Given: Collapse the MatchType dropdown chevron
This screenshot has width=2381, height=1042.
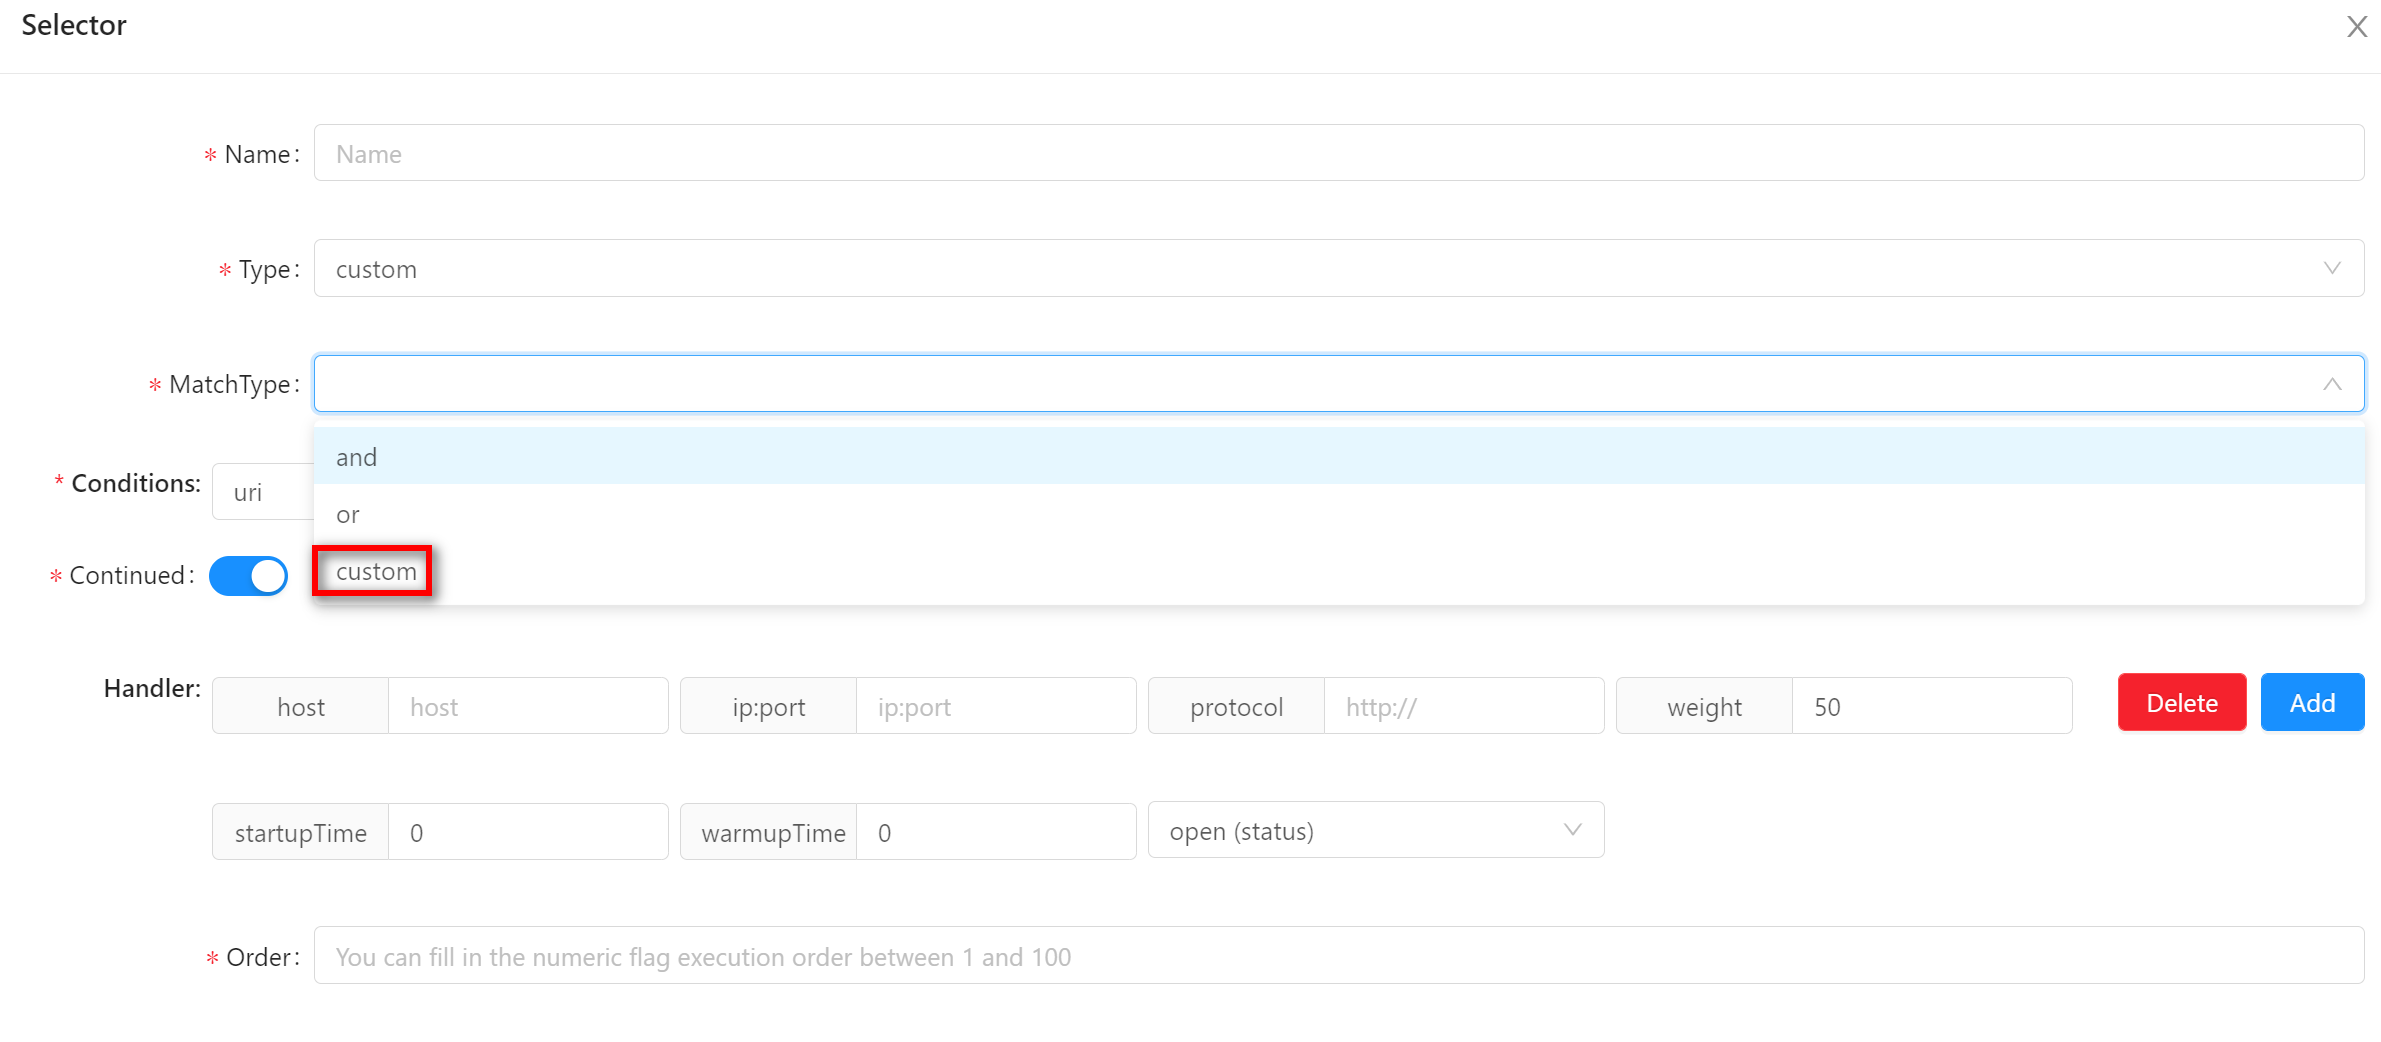Looking at the screenshot, I should [x=2333, y=384].
